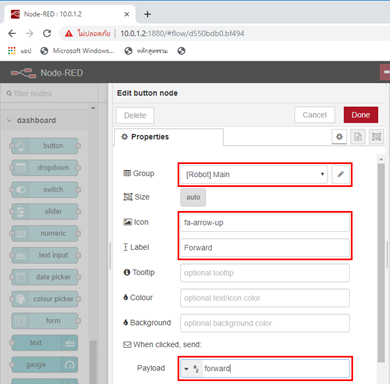The image size is (390, 384).
Task: Click the Payload value field with forward
Action: point(275,369)
